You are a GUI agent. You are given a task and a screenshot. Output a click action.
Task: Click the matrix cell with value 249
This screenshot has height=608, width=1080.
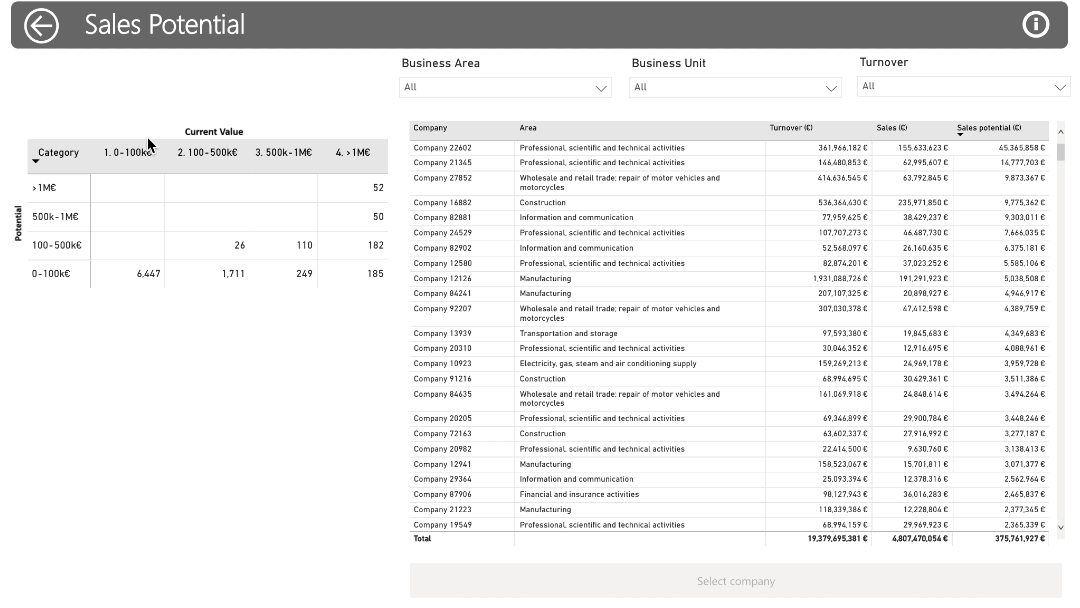point(282,274)
